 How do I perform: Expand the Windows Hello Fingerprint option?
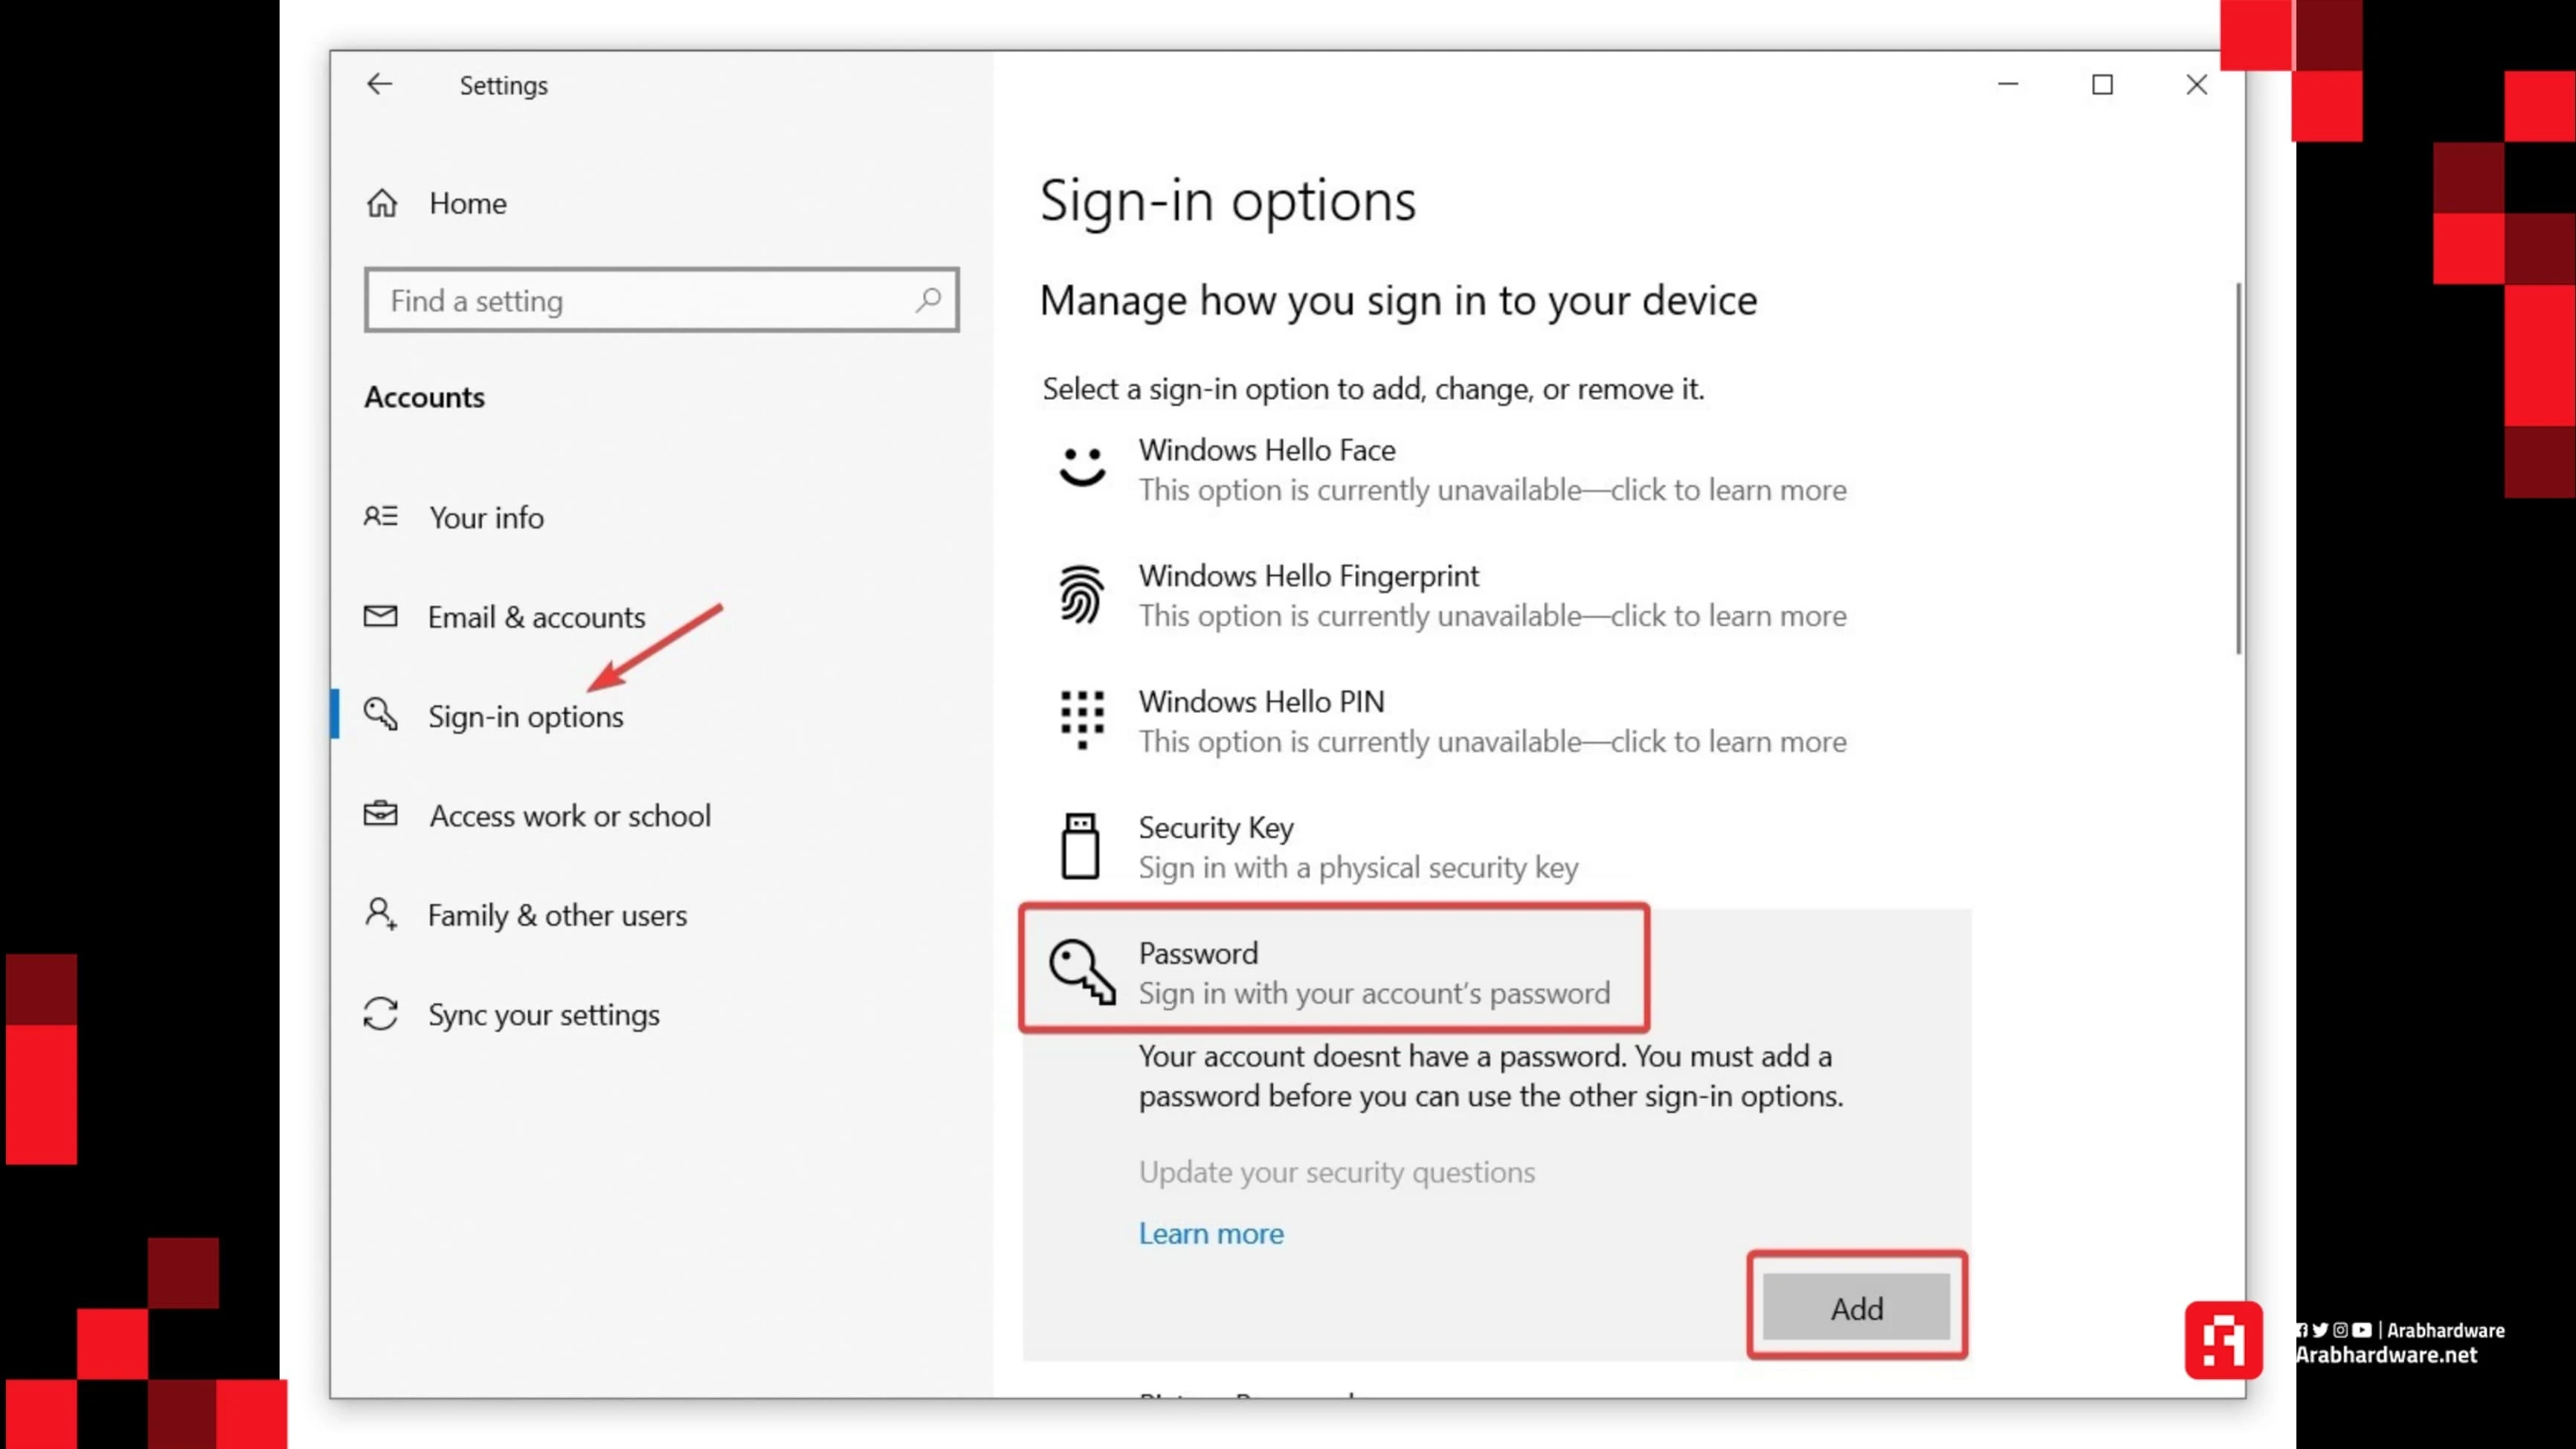click(1496, 595)
